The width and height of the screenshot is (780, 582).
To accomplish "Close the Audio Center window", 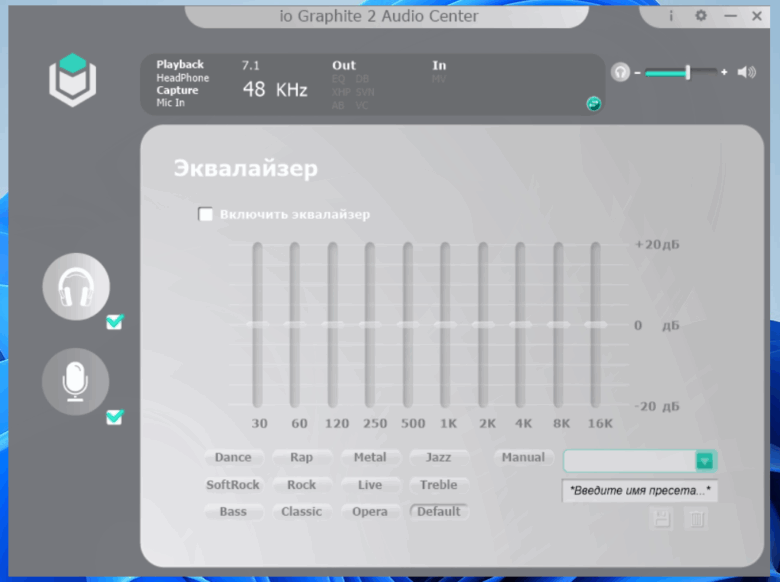I will (757, 16).
